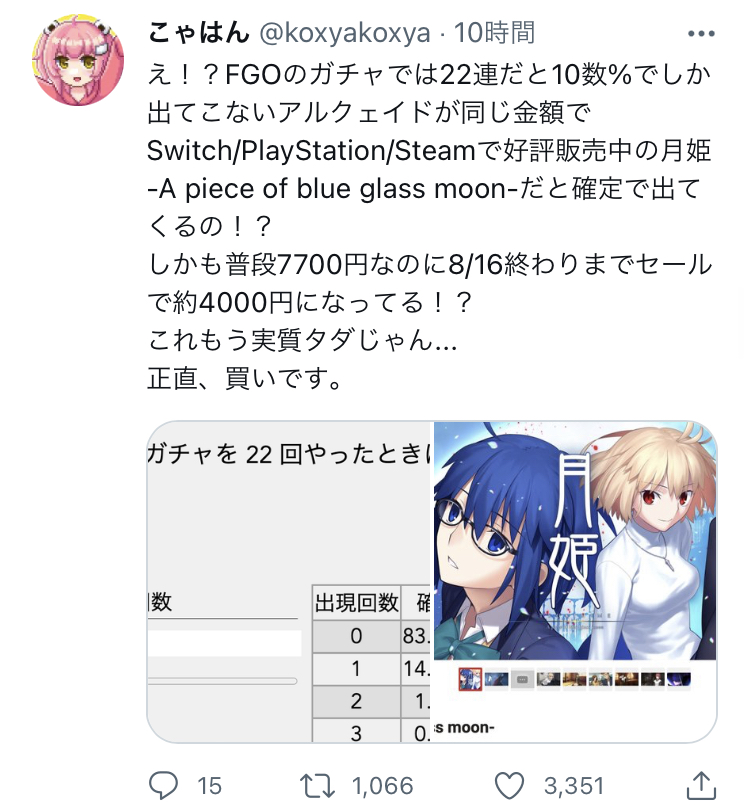
Task: Select the red-bordered first strip thumbnail
Action: click(470, 679)
